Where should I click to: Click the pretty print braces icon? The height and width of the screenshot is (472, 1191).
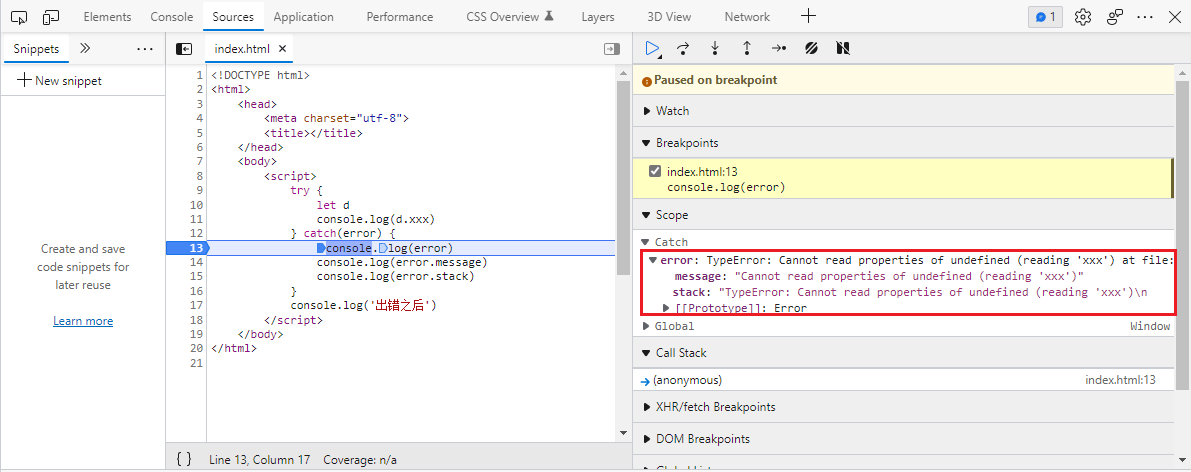tap(184, 459)
